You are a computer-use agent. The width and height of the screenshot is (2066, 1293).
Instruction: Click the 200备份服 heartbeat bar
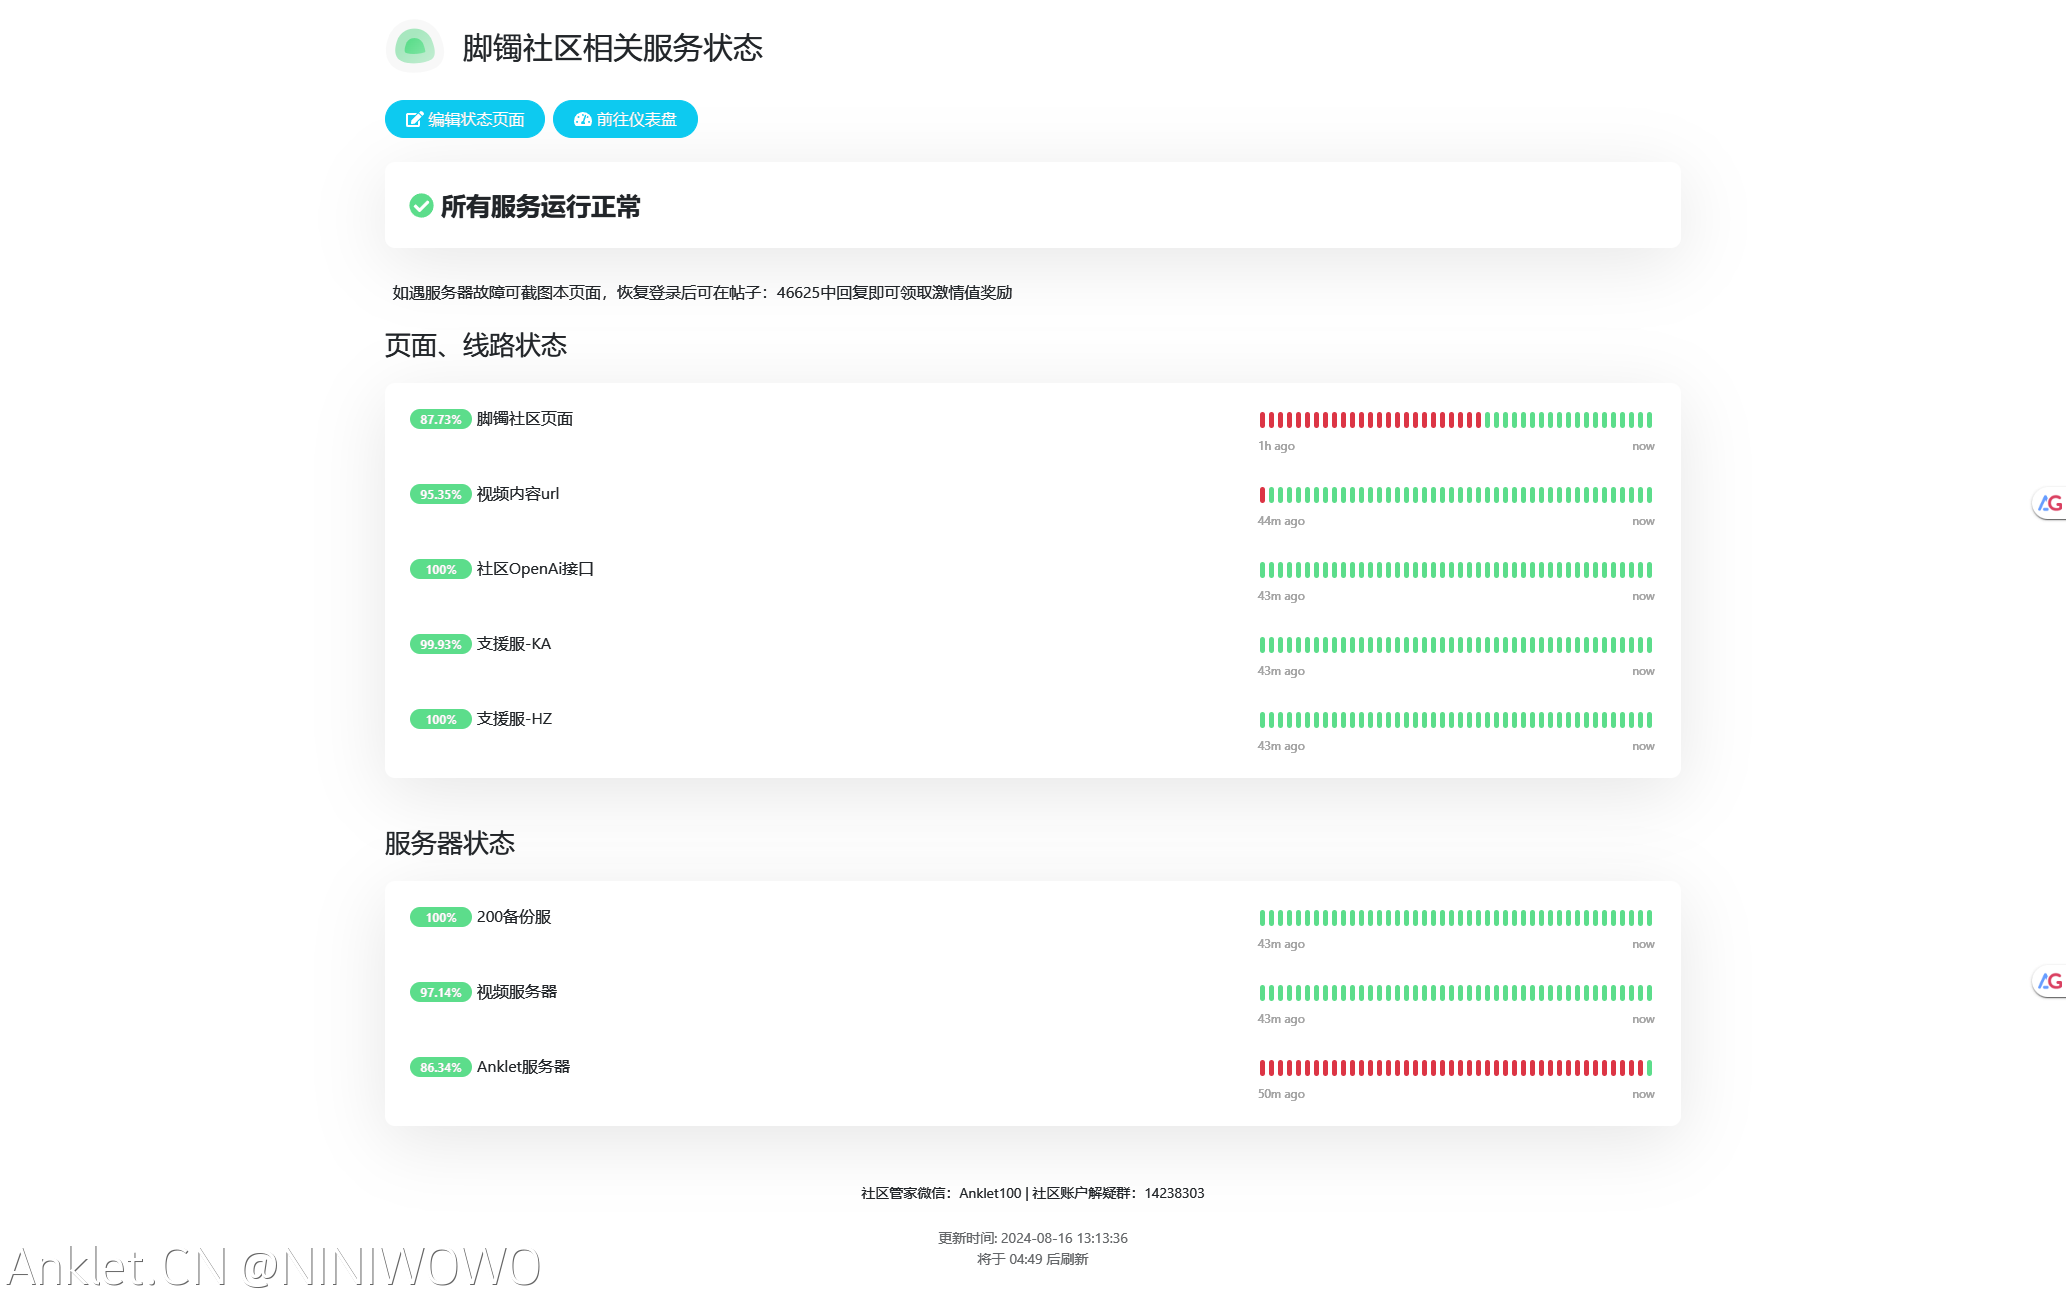click(1456, 918)
